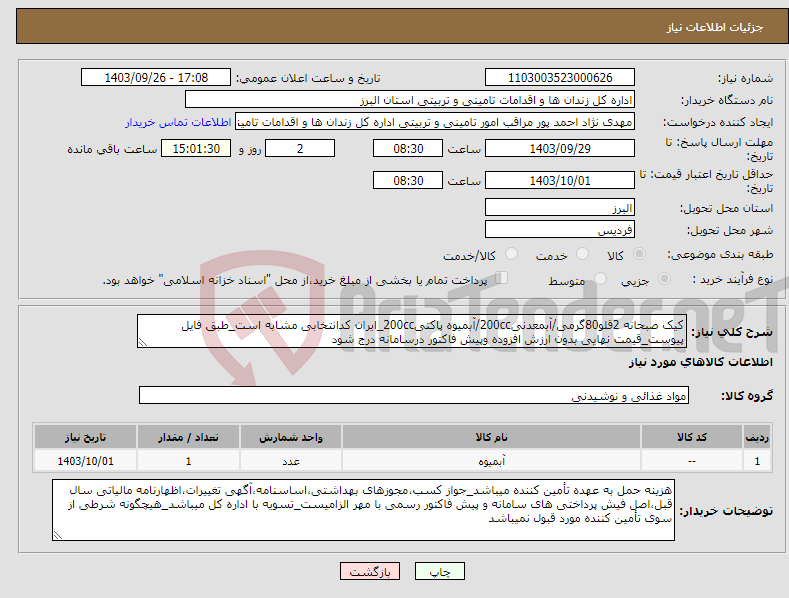Click the جزئیات اطلاعات نیاز page header
The image size is (789, 598).
tap(715, 27)
